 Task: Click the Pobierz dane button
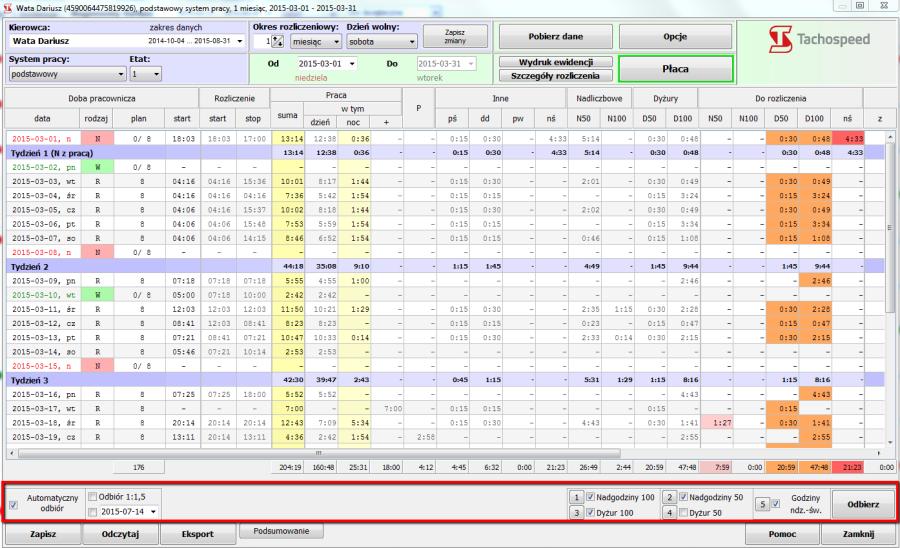[556, 37]
